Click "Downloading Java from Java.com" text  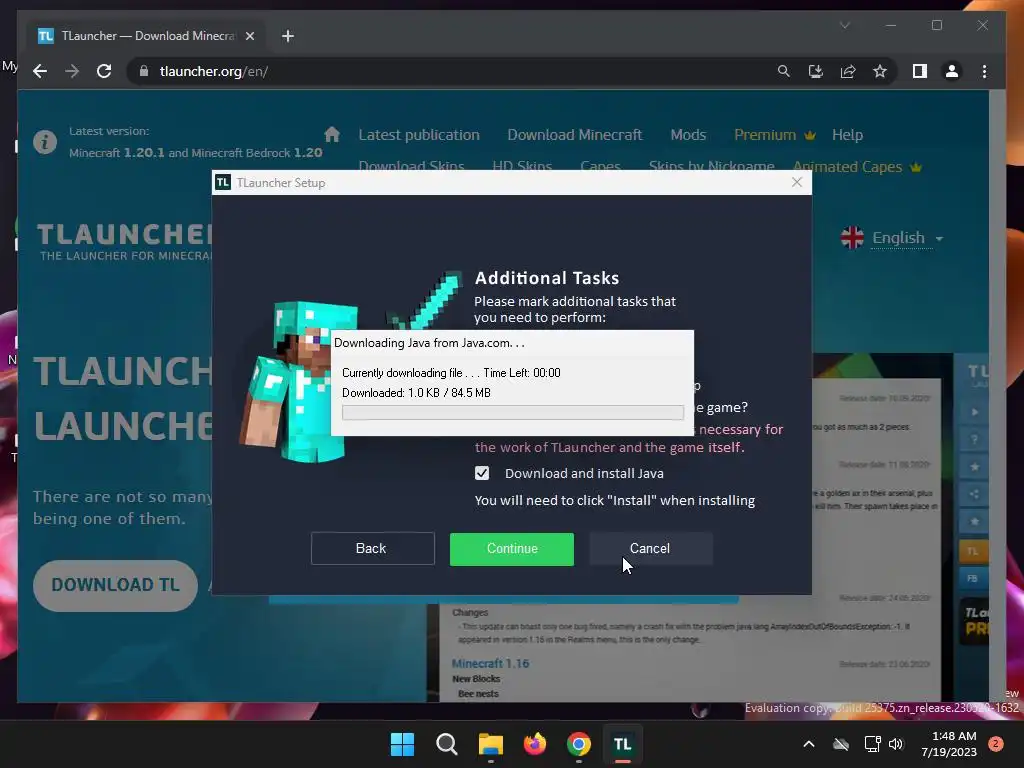pos(429,343)
